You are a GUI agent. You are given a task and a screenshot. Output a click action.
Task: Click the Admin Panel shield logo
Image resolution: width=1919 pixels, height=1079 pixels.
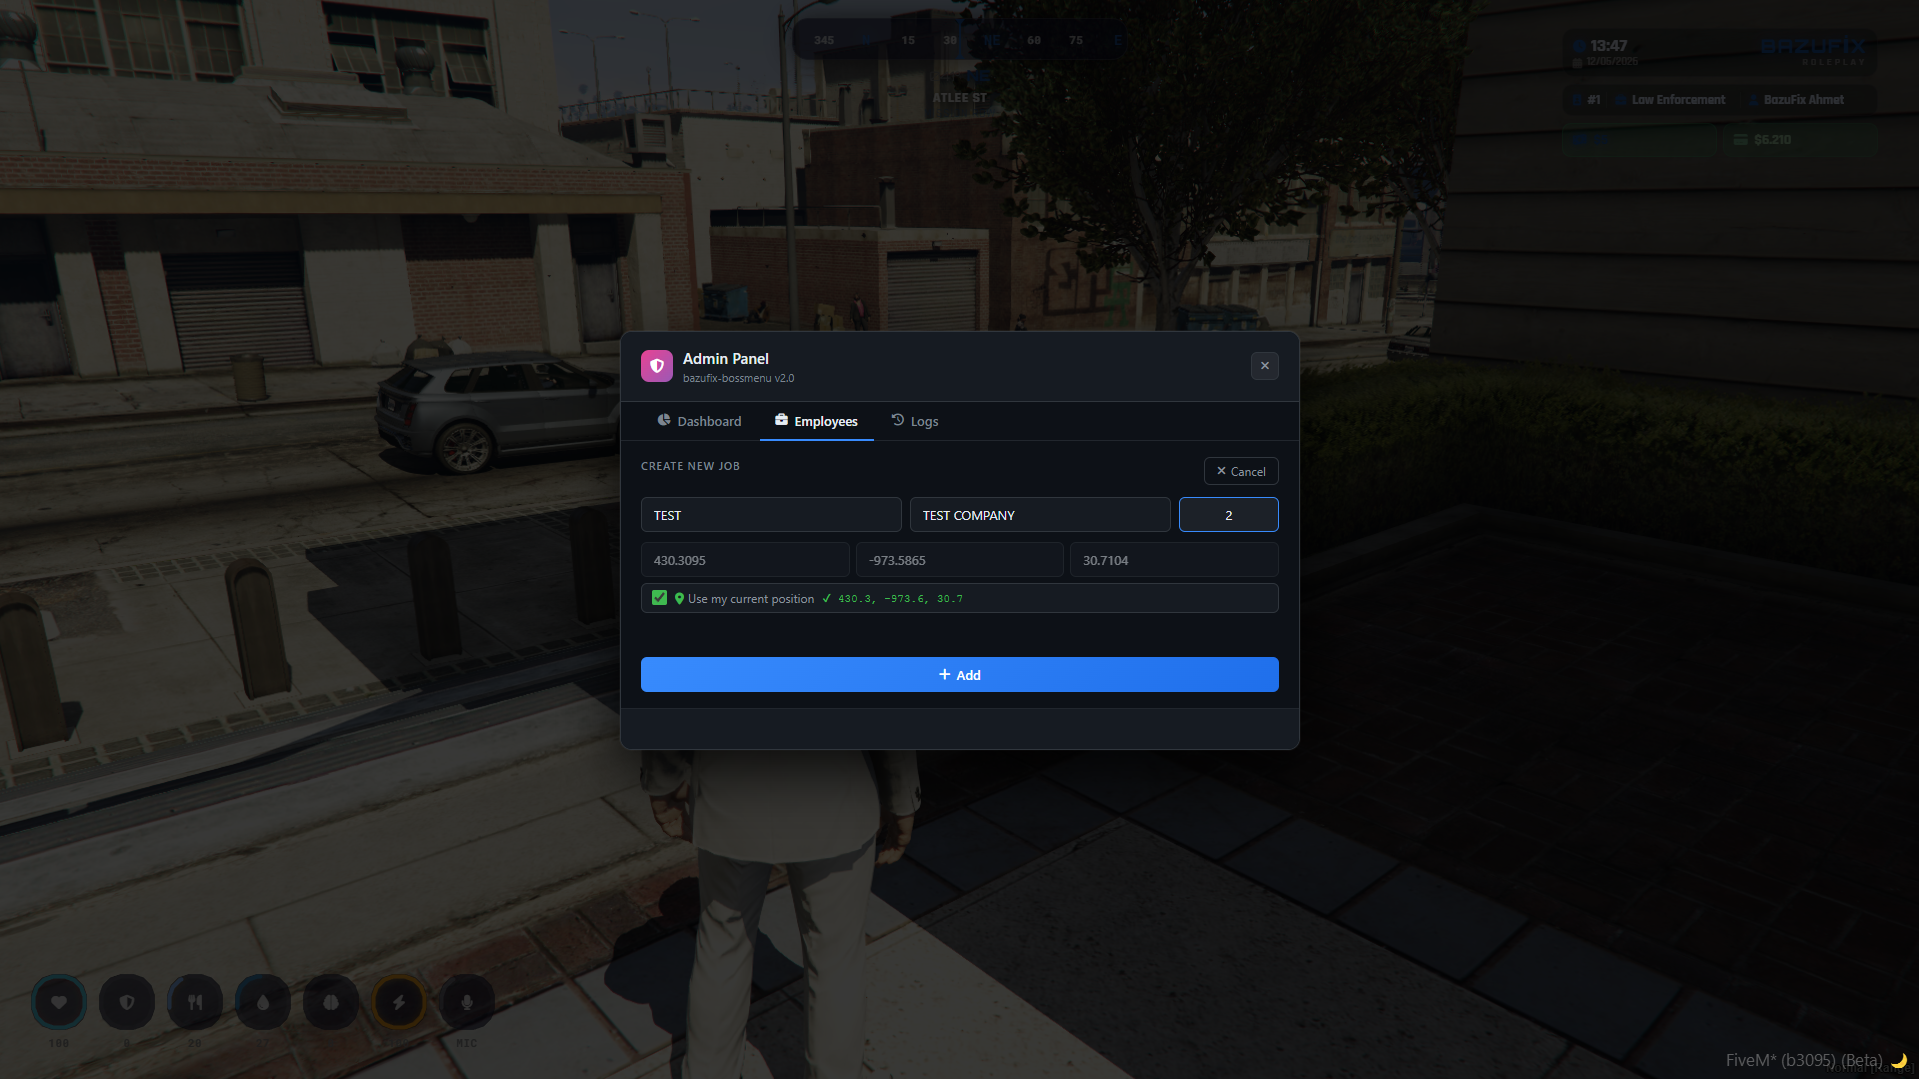[657, 366]
